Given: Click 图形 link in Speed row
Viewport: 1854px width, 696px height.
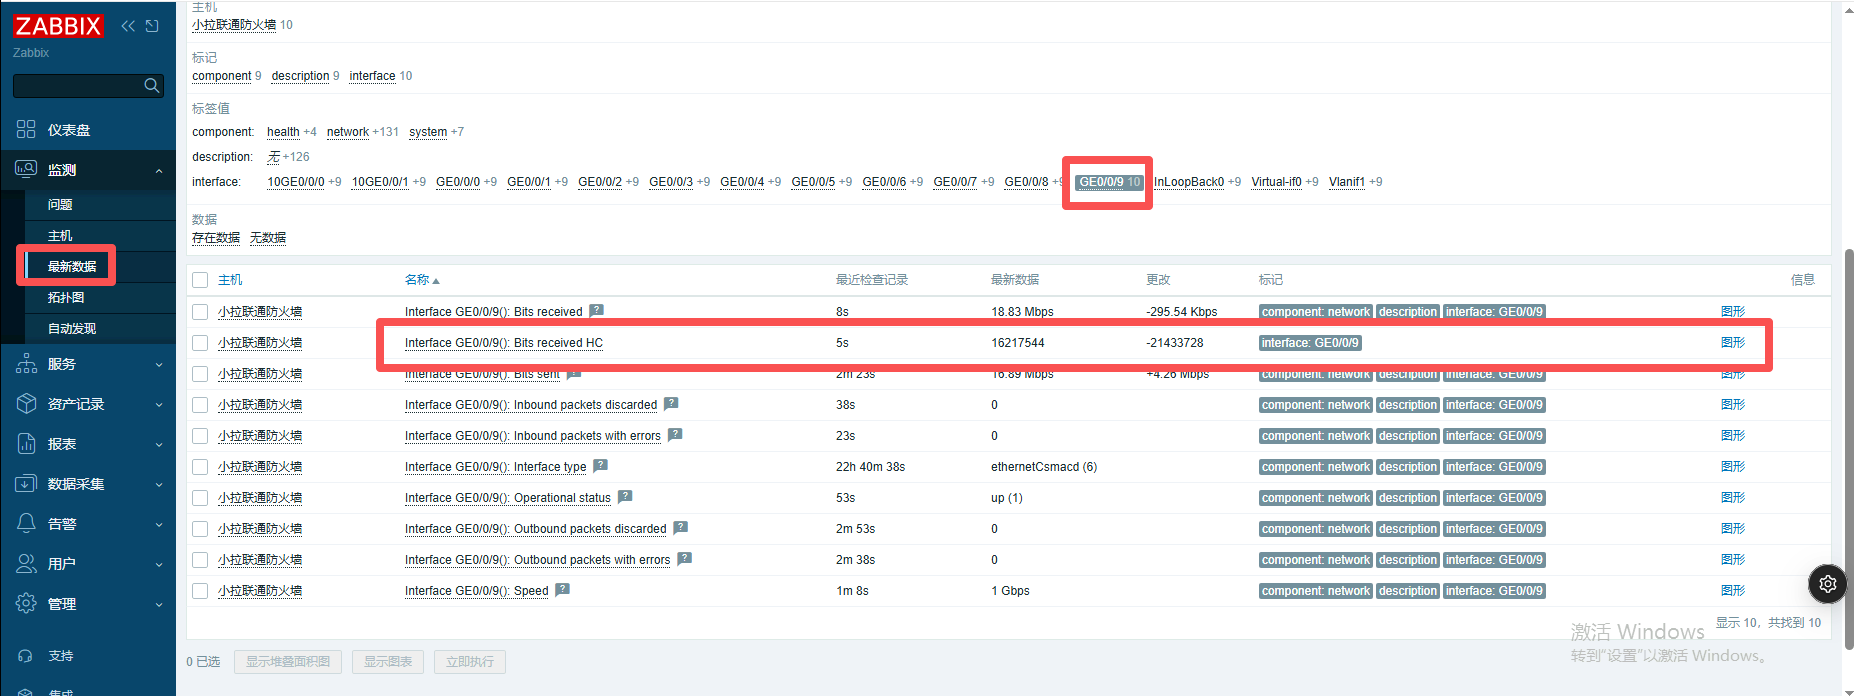Looking at the screenshot, I should tap(1733, 591).
